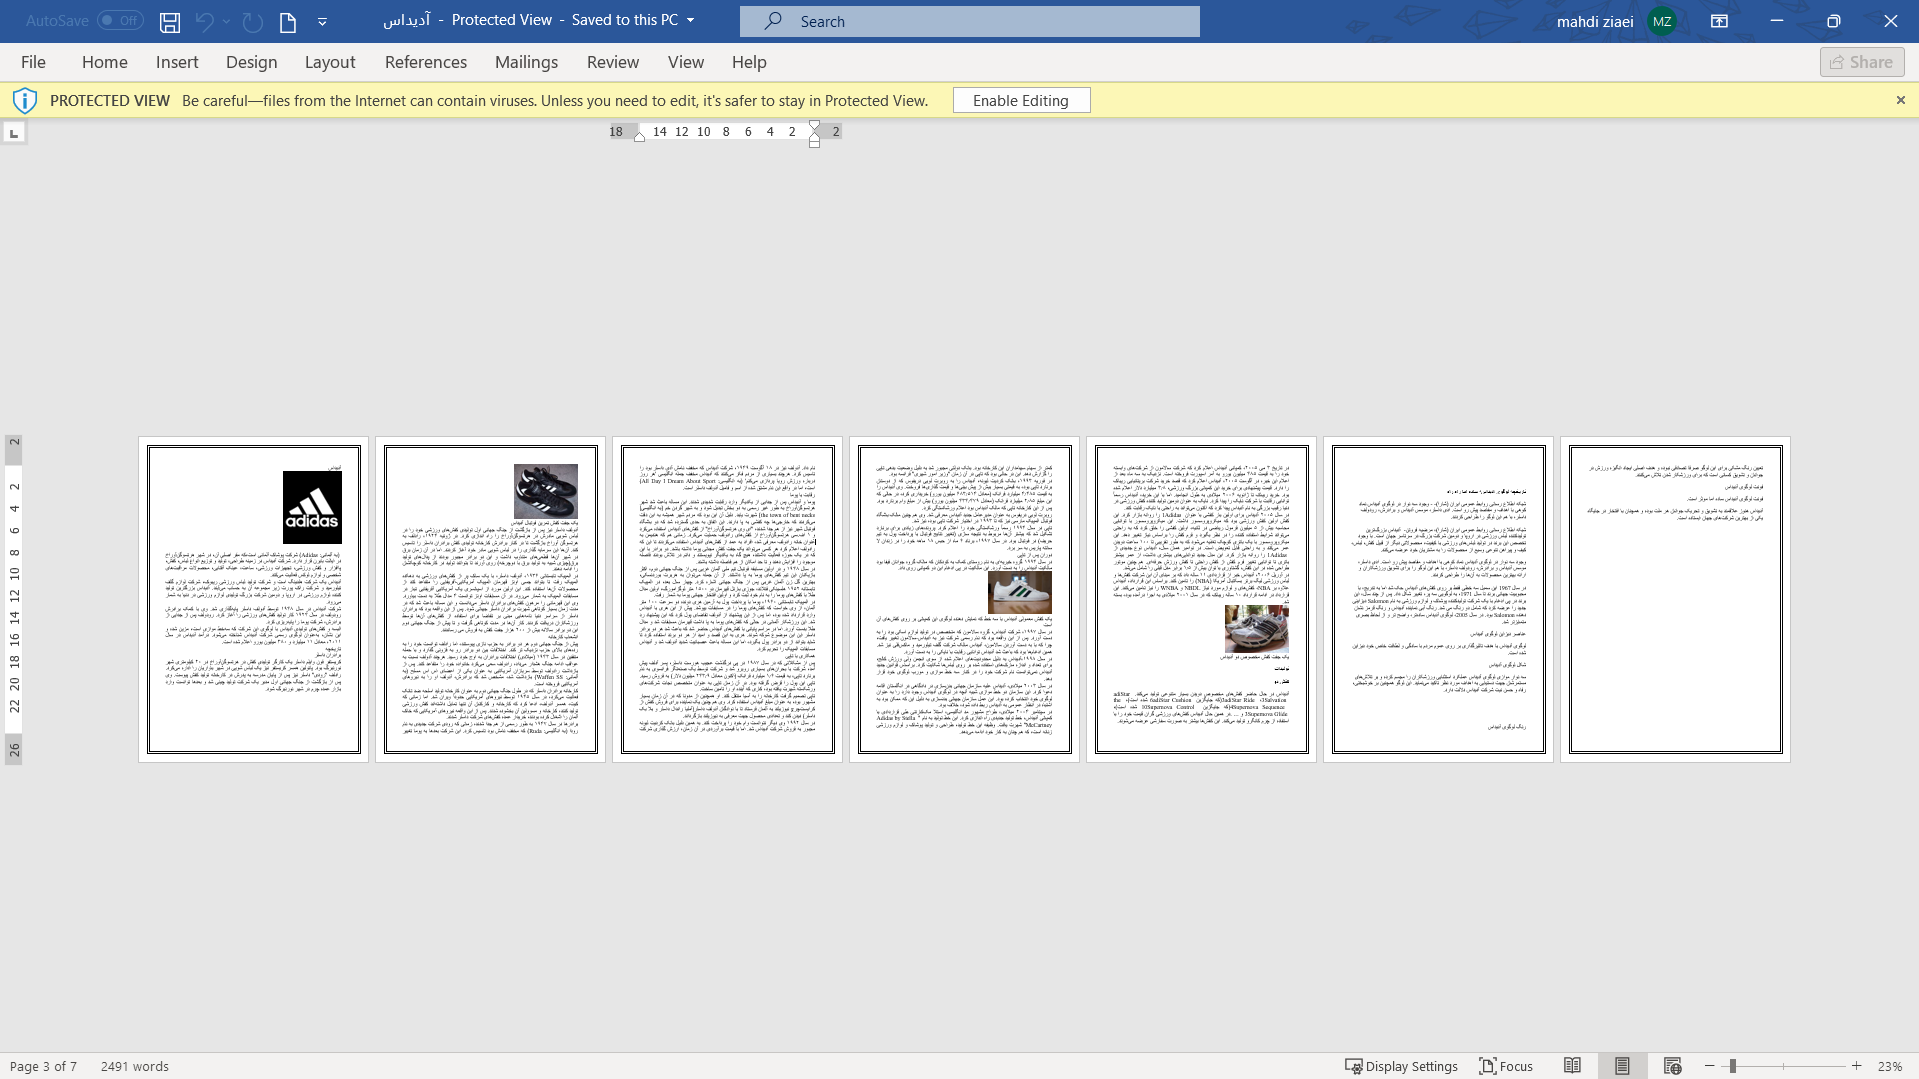1919x1079 pixels.
Task: Switch to the Review tab
Action: click(613, 62)
